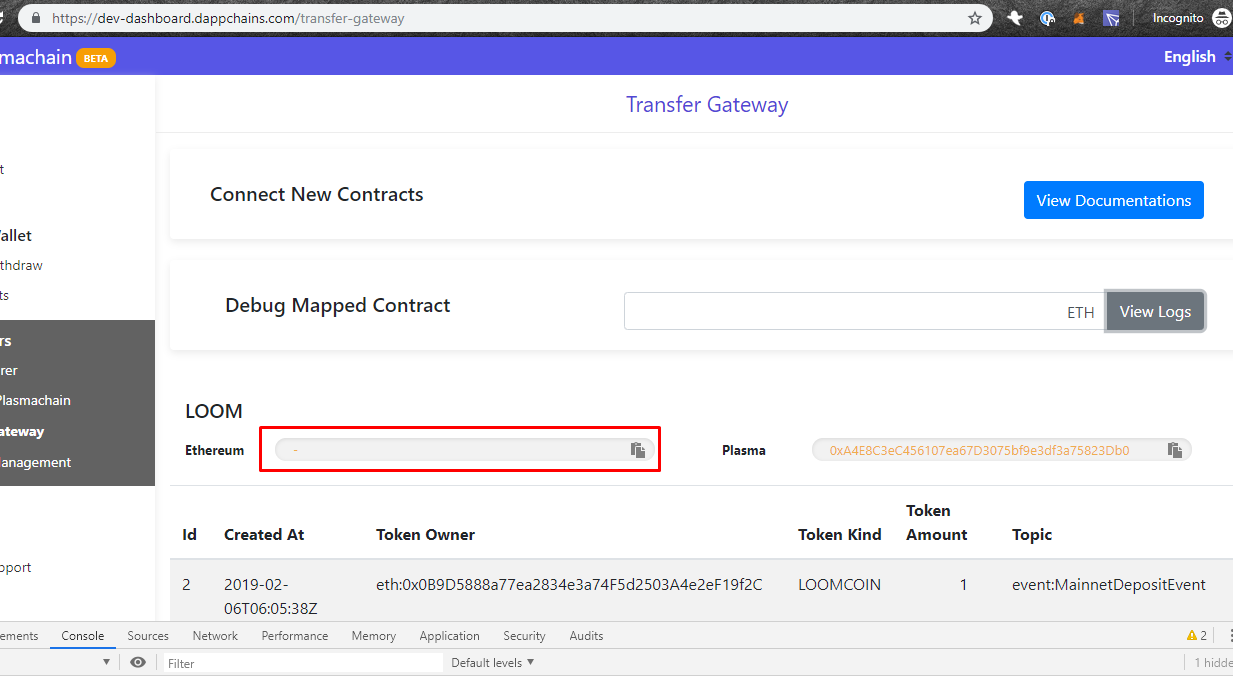Click the eye icon to create a live expression

pos(138,662)
